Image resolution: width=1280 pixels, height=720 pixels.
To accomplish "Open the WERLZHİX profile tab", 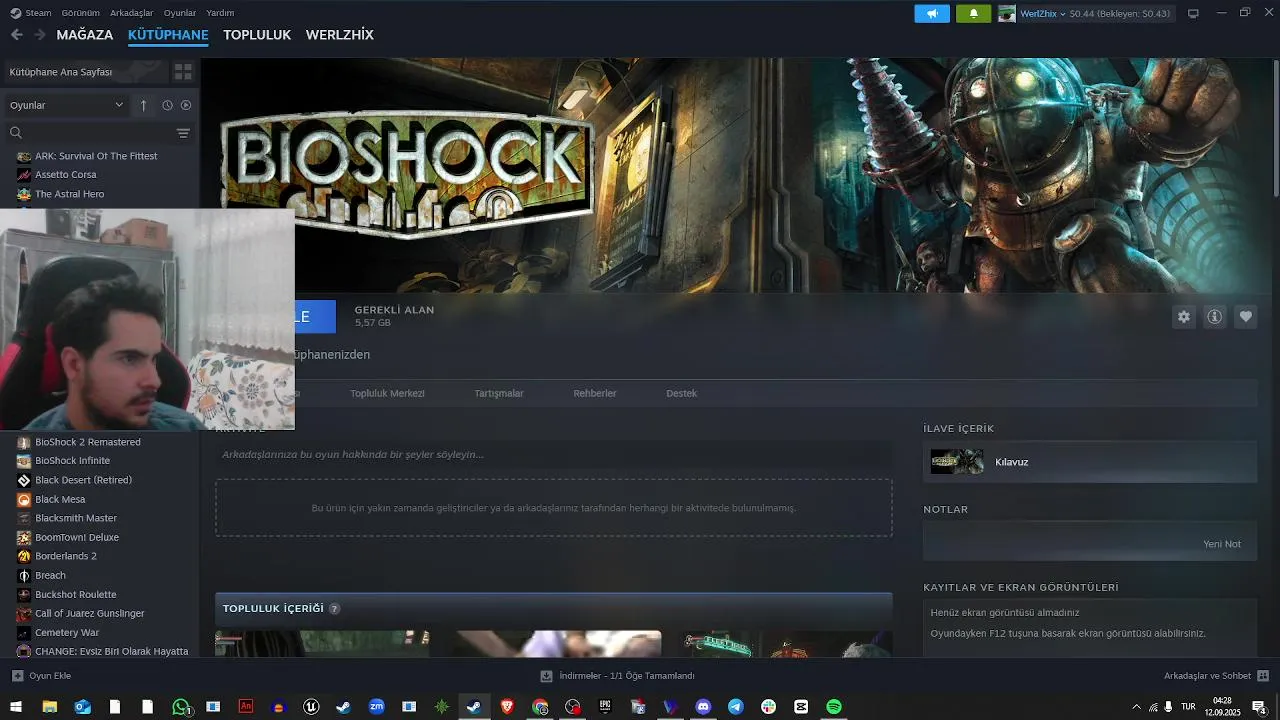I will point(340,35).
